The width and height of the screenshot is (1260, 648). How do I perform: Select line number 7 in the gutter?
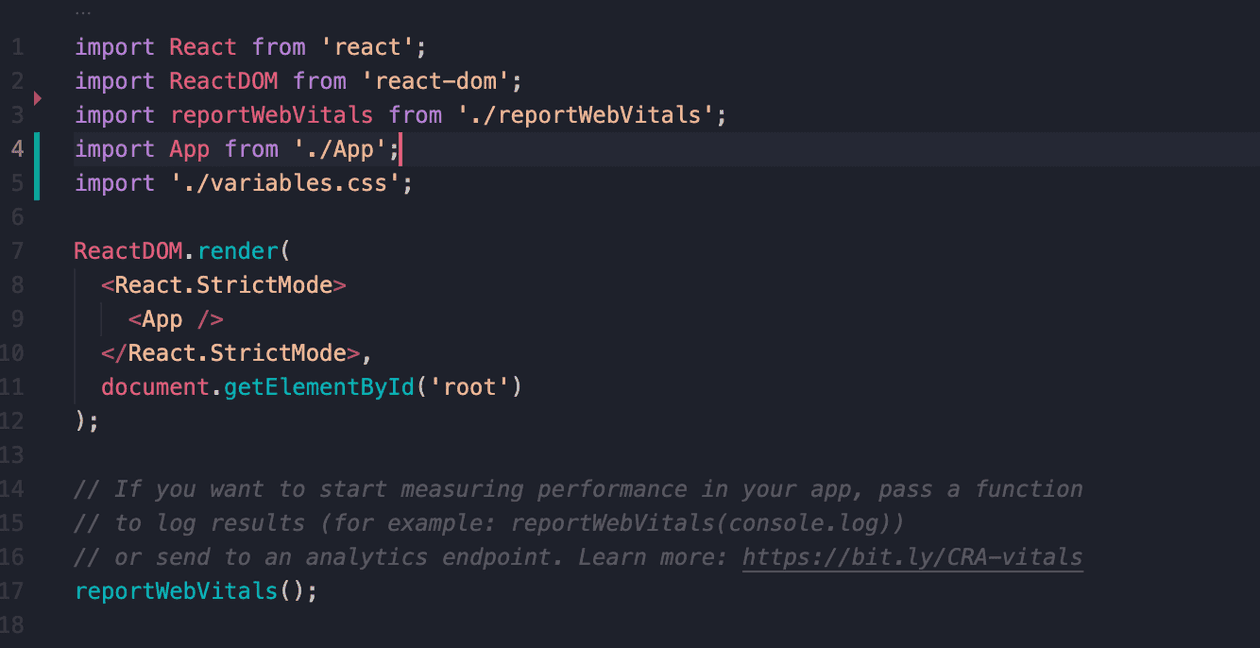17,250
